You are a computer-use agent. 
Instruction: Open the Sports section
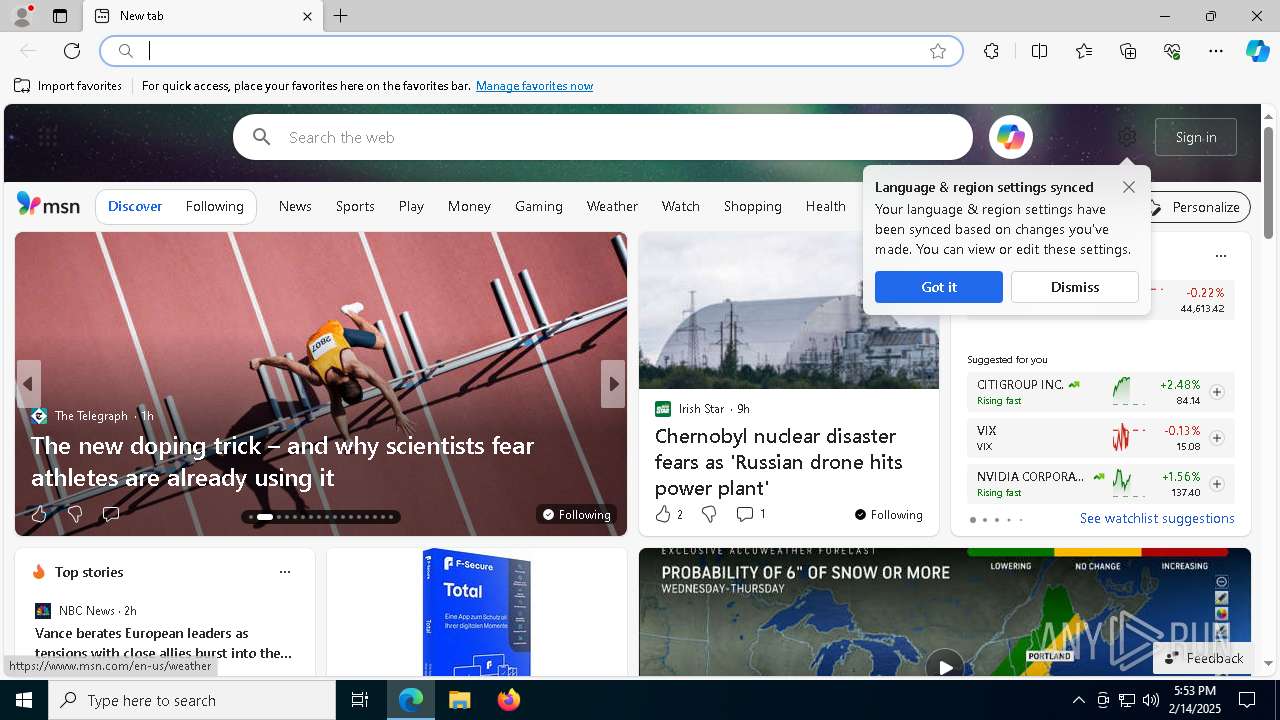coord(355,206)
